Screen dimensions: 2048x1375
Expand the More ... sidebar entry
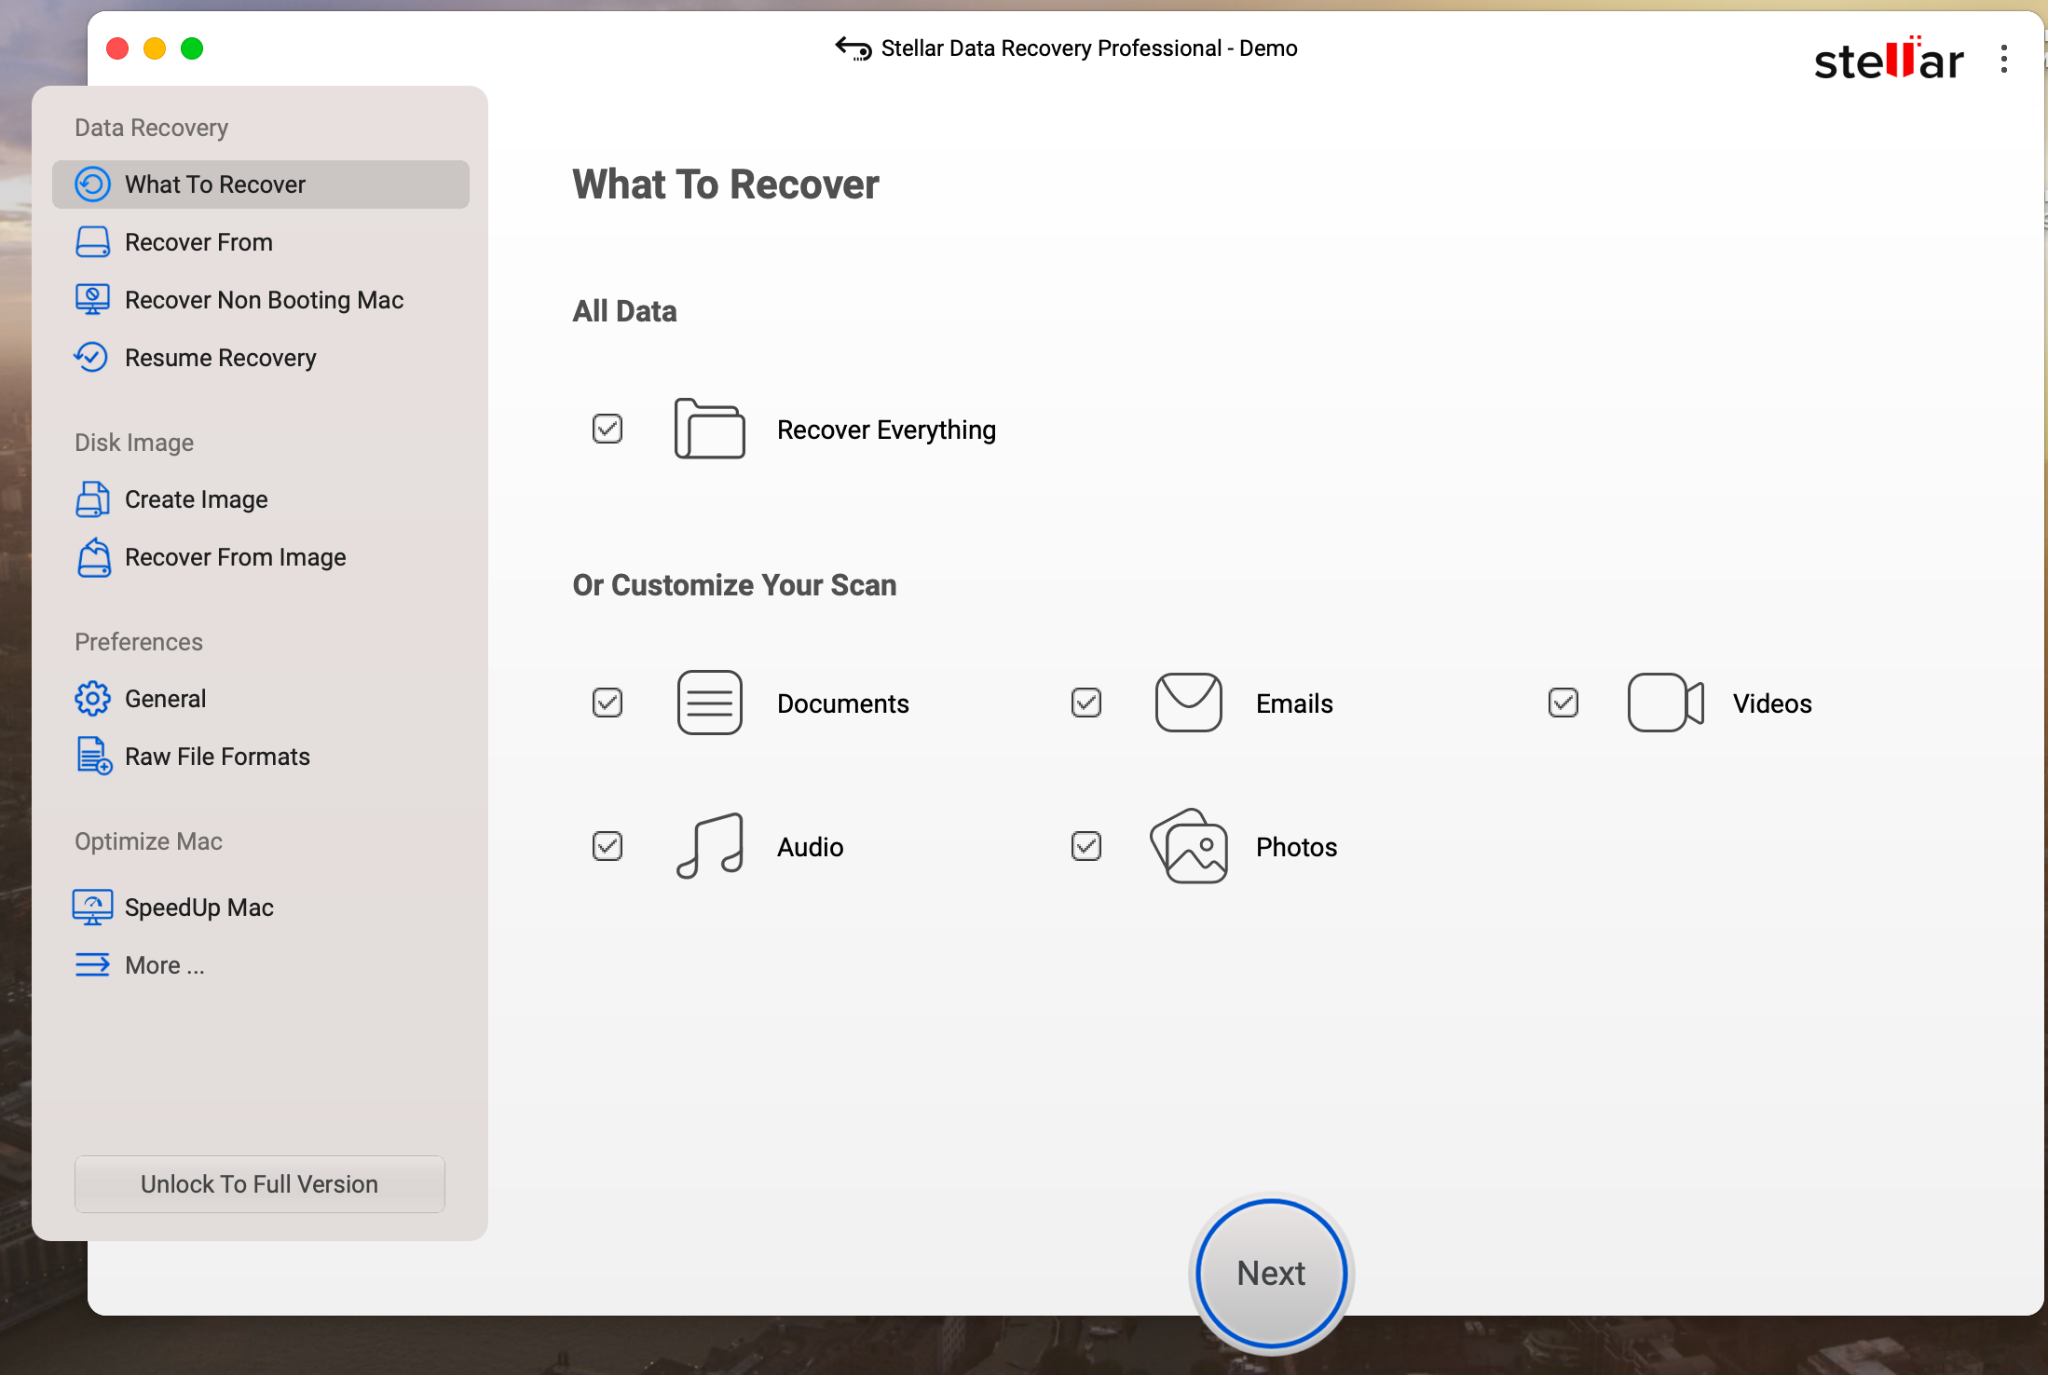[139, 965]
